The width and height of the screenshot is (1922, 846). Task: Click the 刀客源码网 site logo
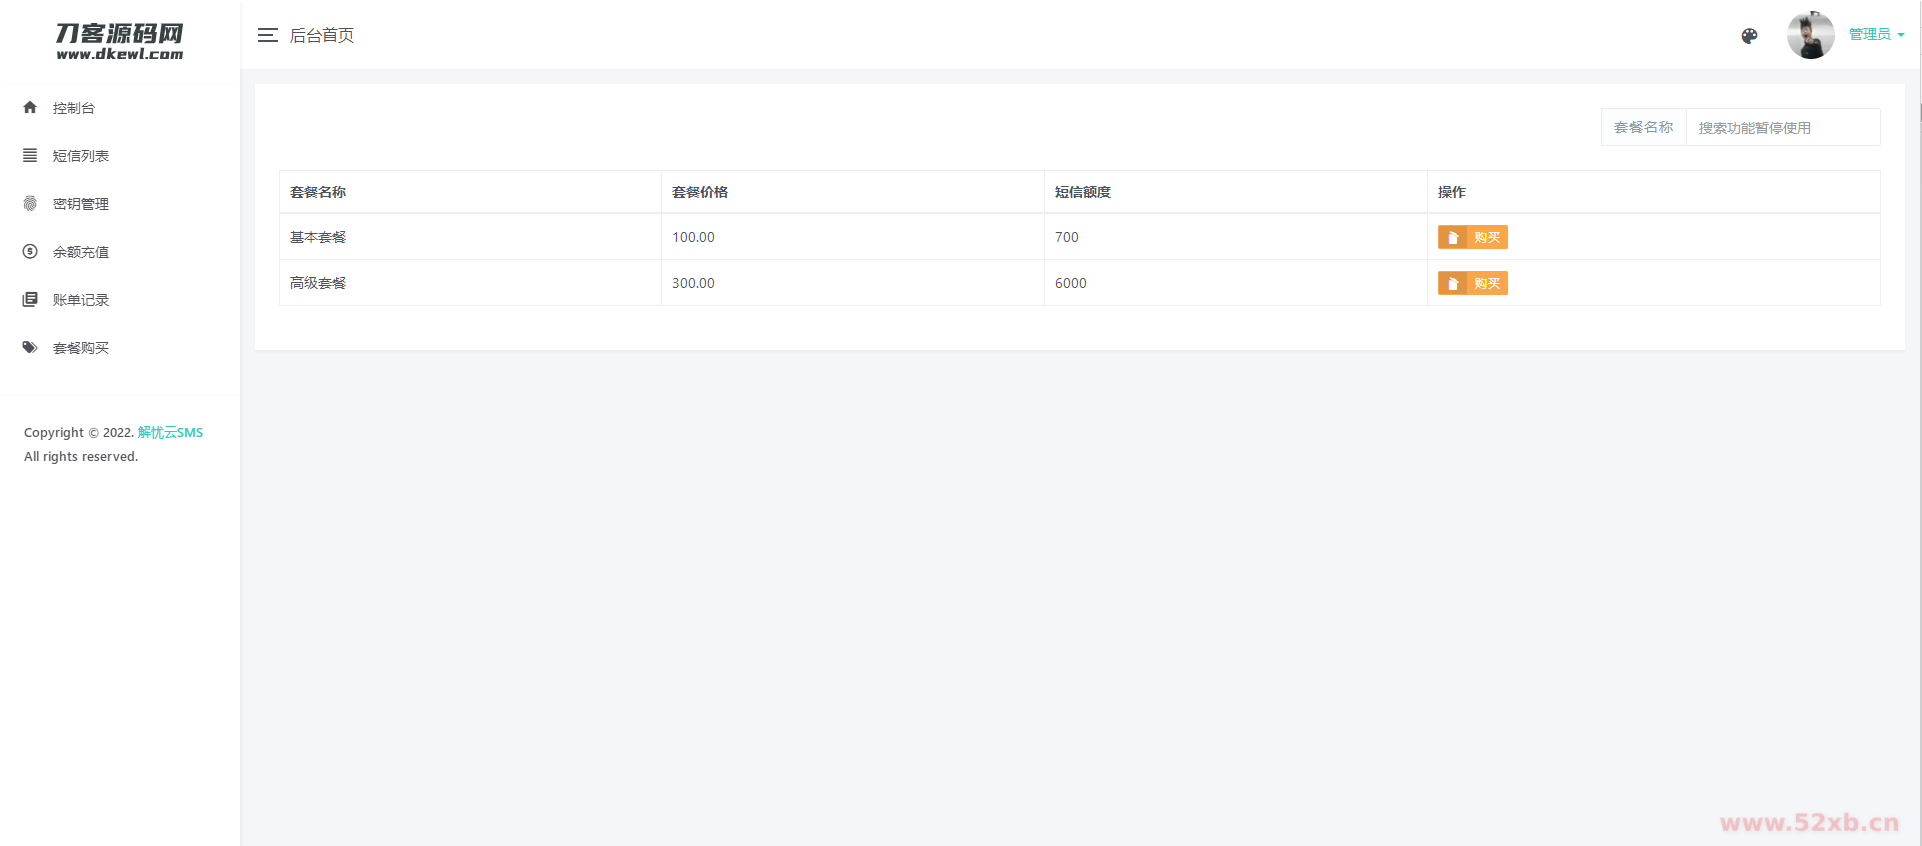click(120, 41)
